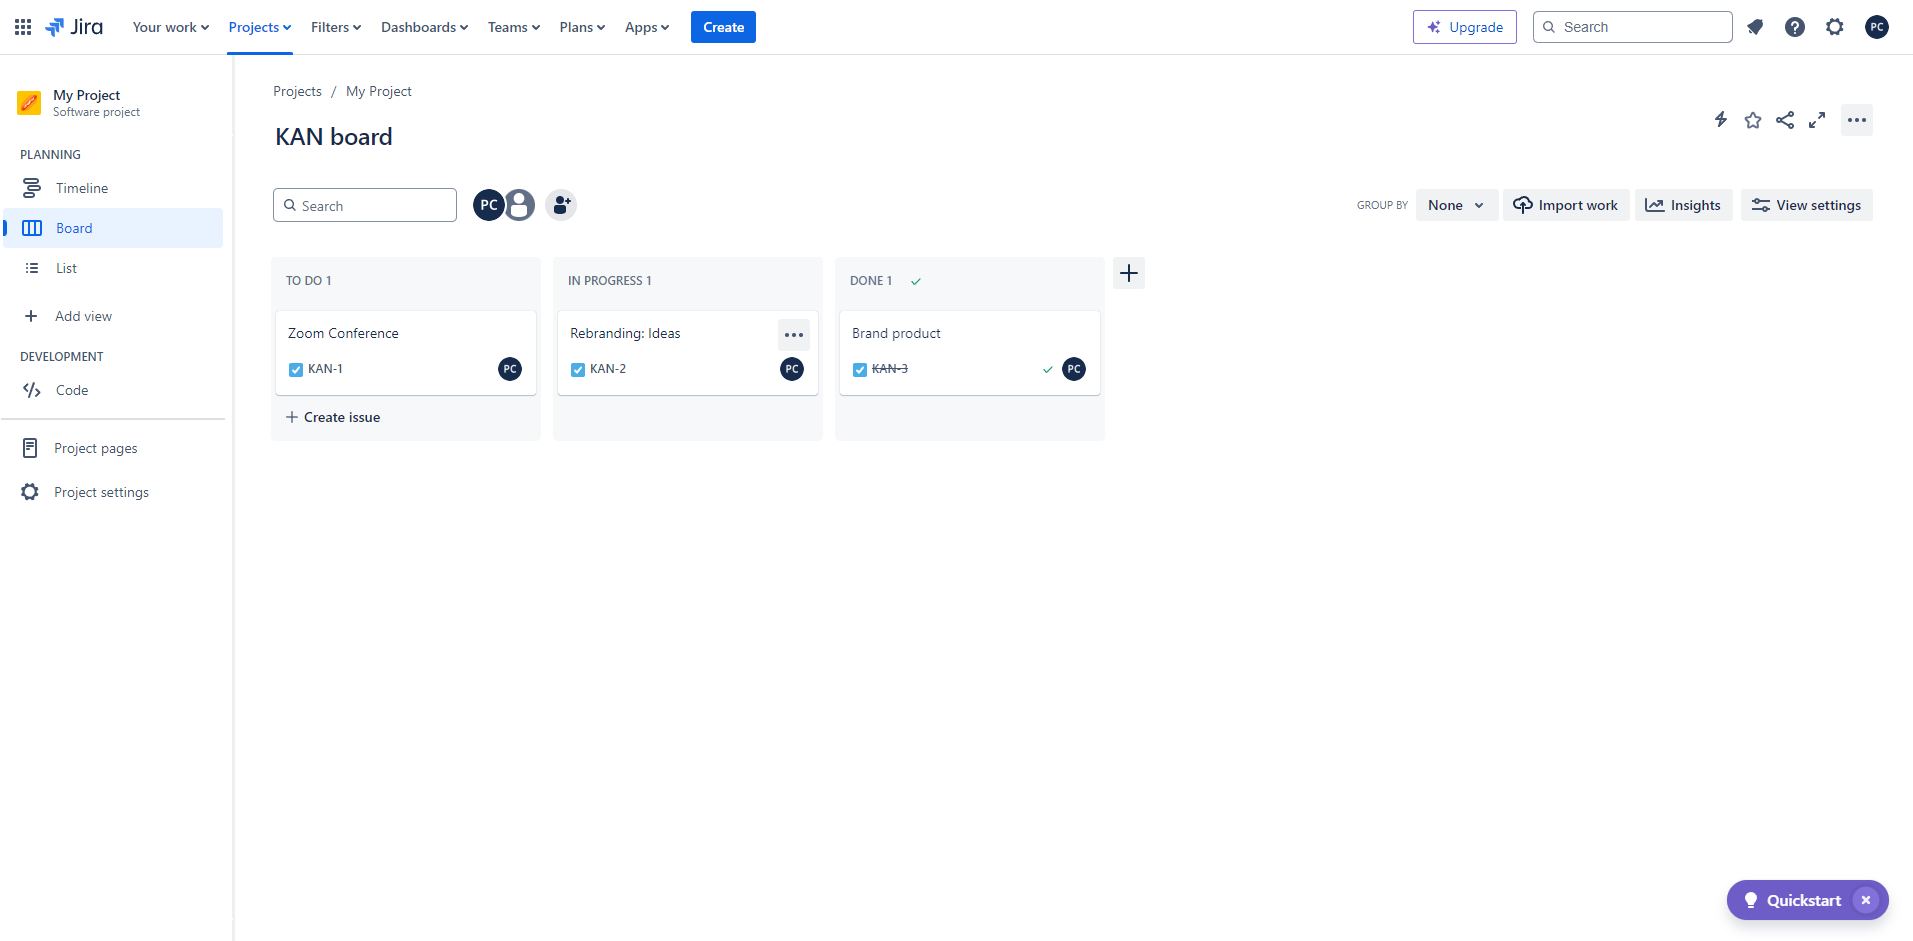The width and height of the screenshot is (1913, 941).
Task: Click the My Project breadcrumb link
Action: pyautogui.click(x=379, y=91)
